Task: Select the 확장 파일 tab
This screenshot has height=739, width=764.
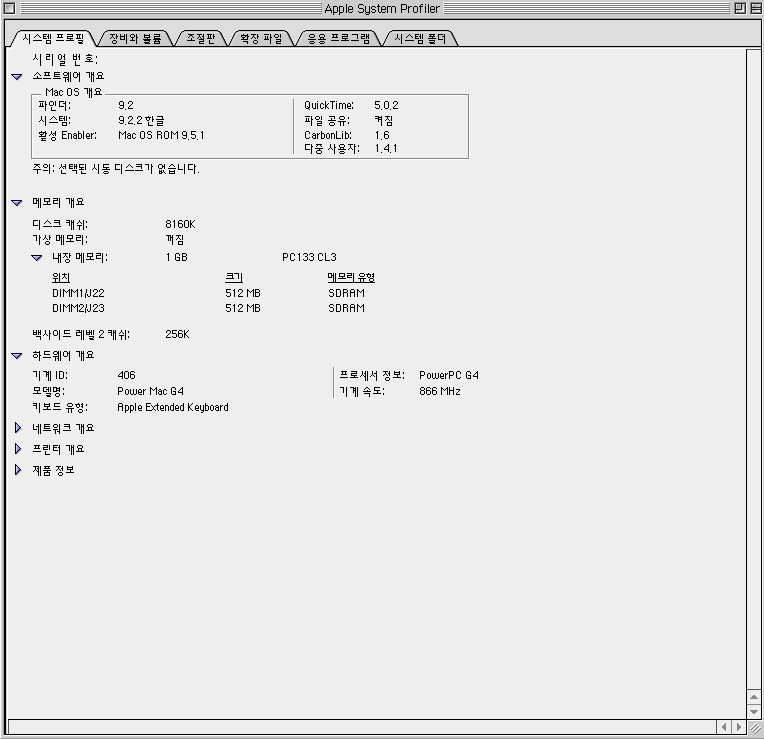Action: (261, 39)
